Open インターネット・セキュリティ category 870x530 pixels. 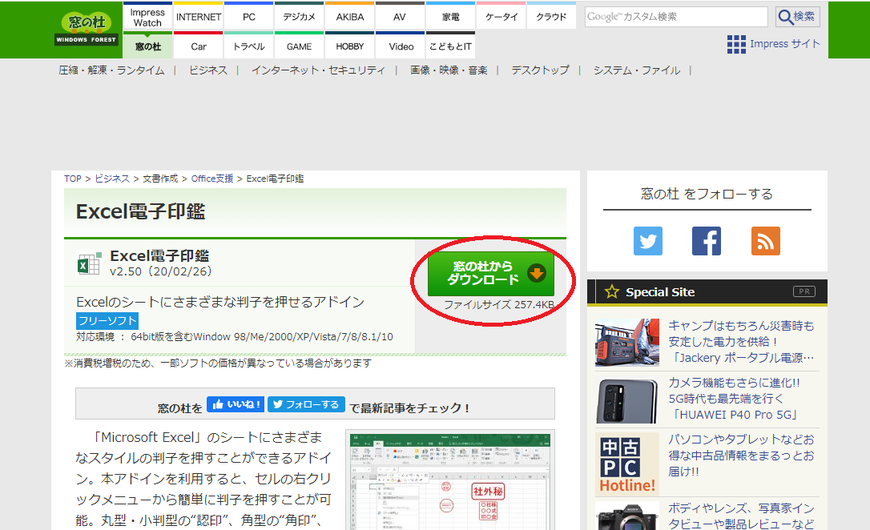click(x=318, y=70)
